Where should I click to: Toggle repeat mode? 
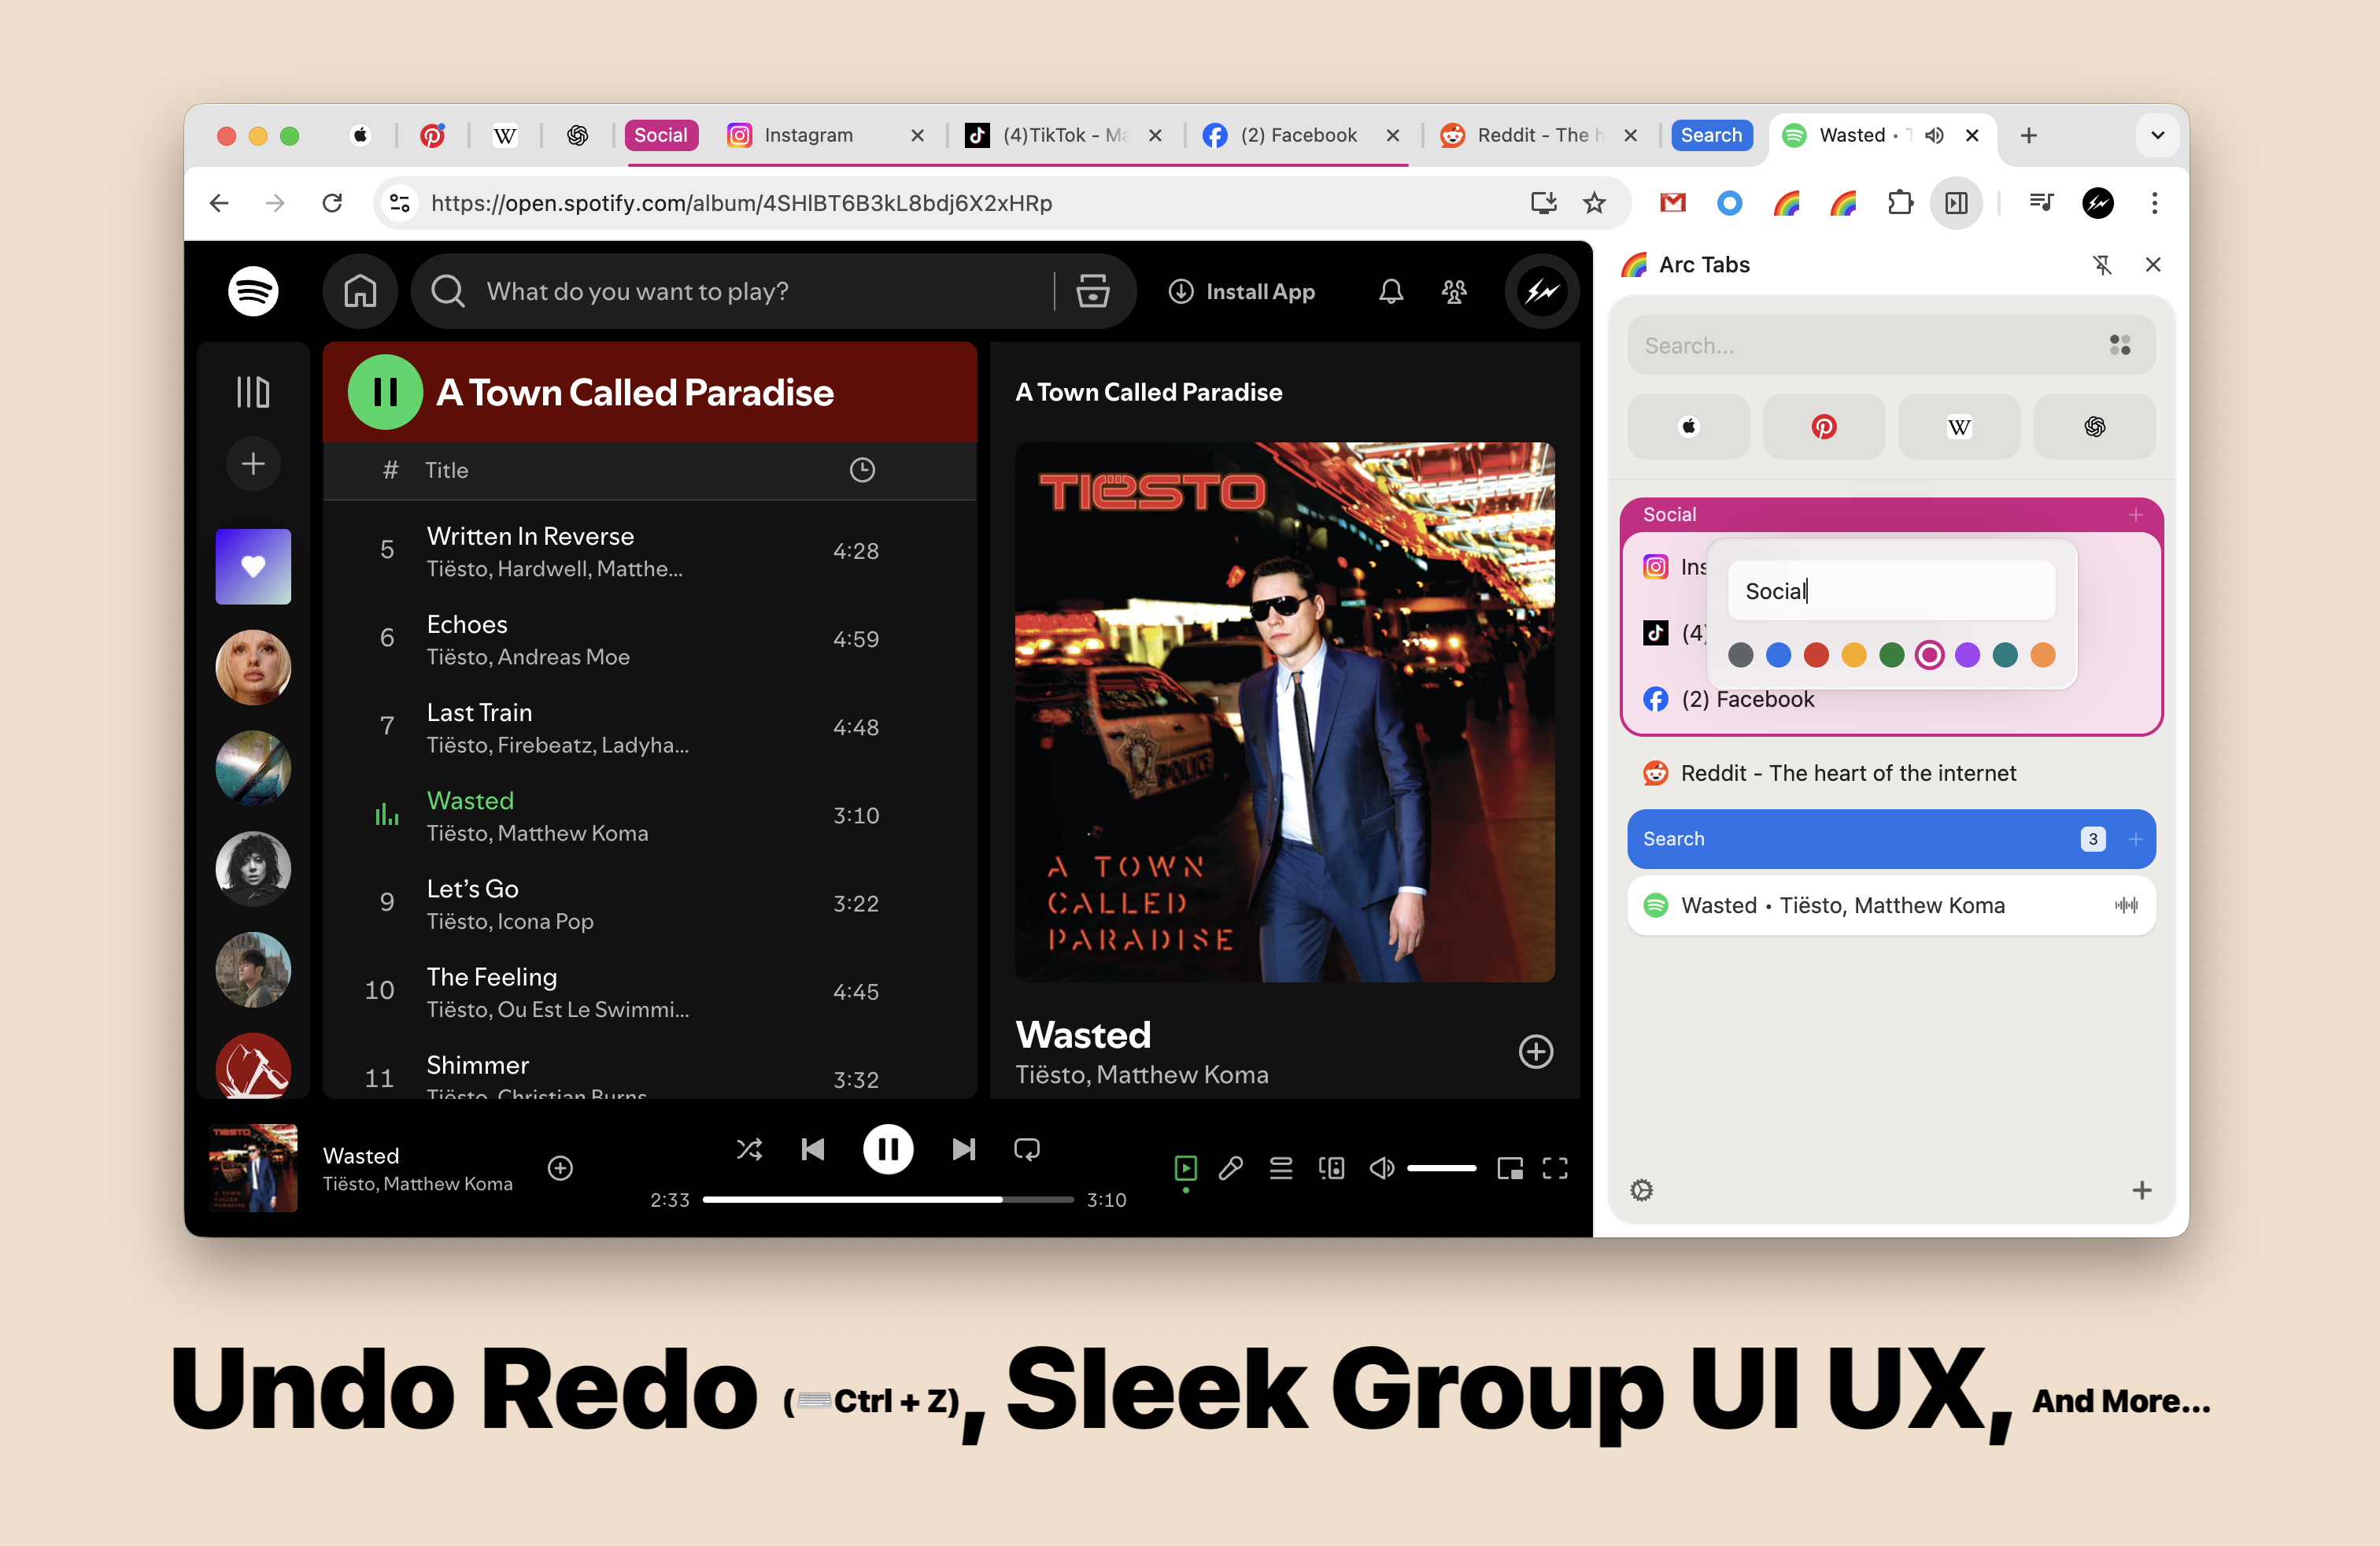1027,1149
